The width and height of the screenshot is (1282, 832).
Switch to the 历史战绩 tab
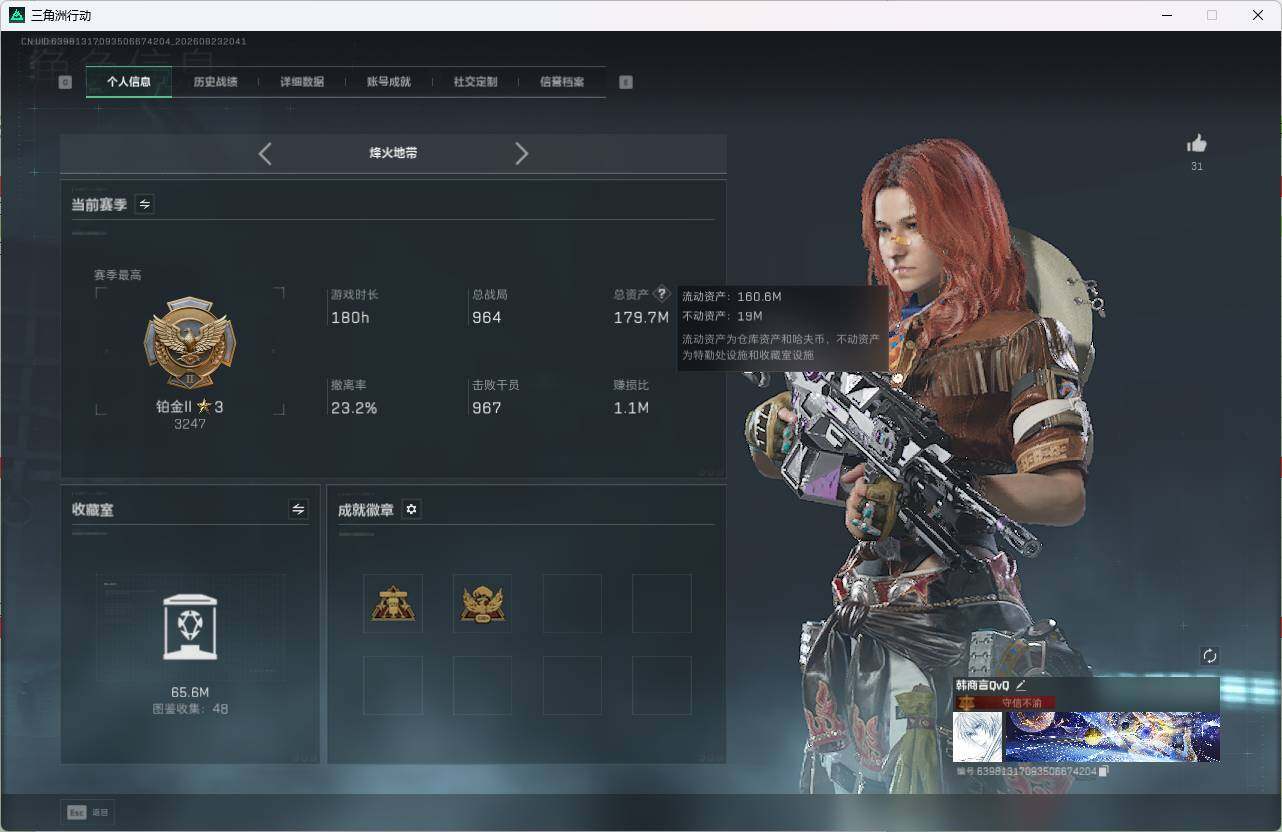click(215, 82)
